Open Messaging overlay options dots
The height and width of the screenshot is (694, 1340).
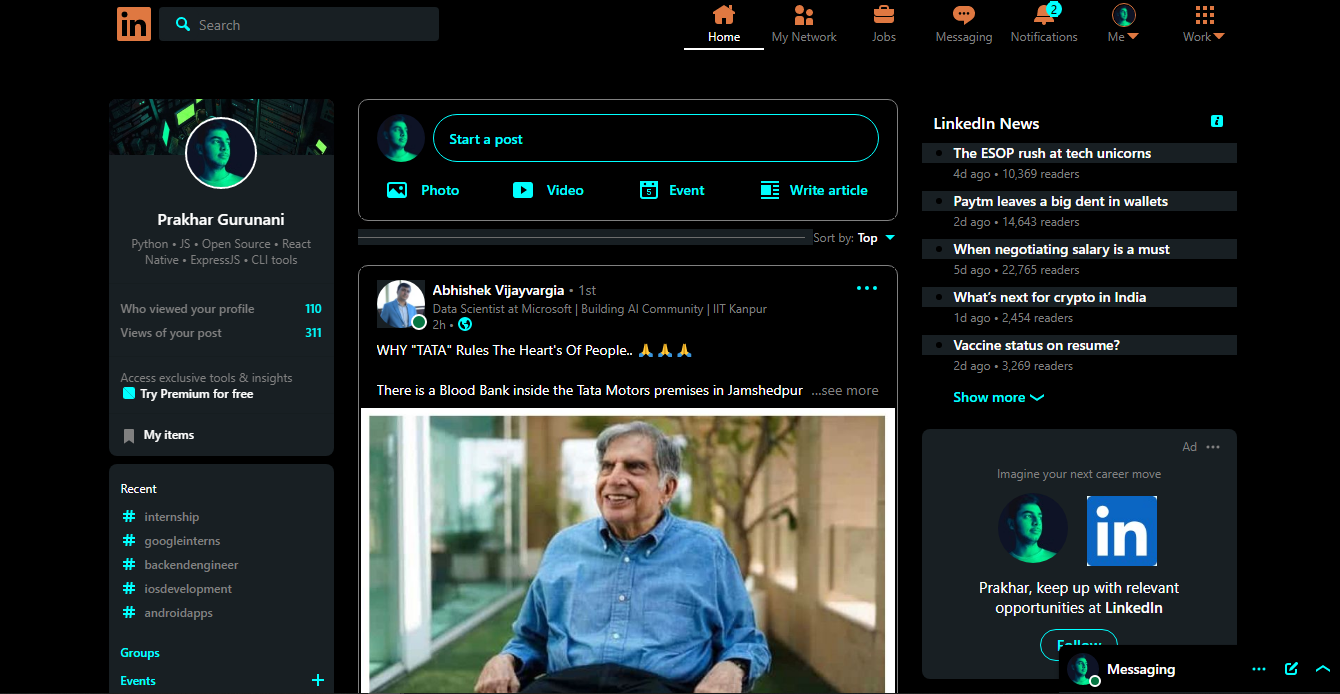tap(1259, 669)
